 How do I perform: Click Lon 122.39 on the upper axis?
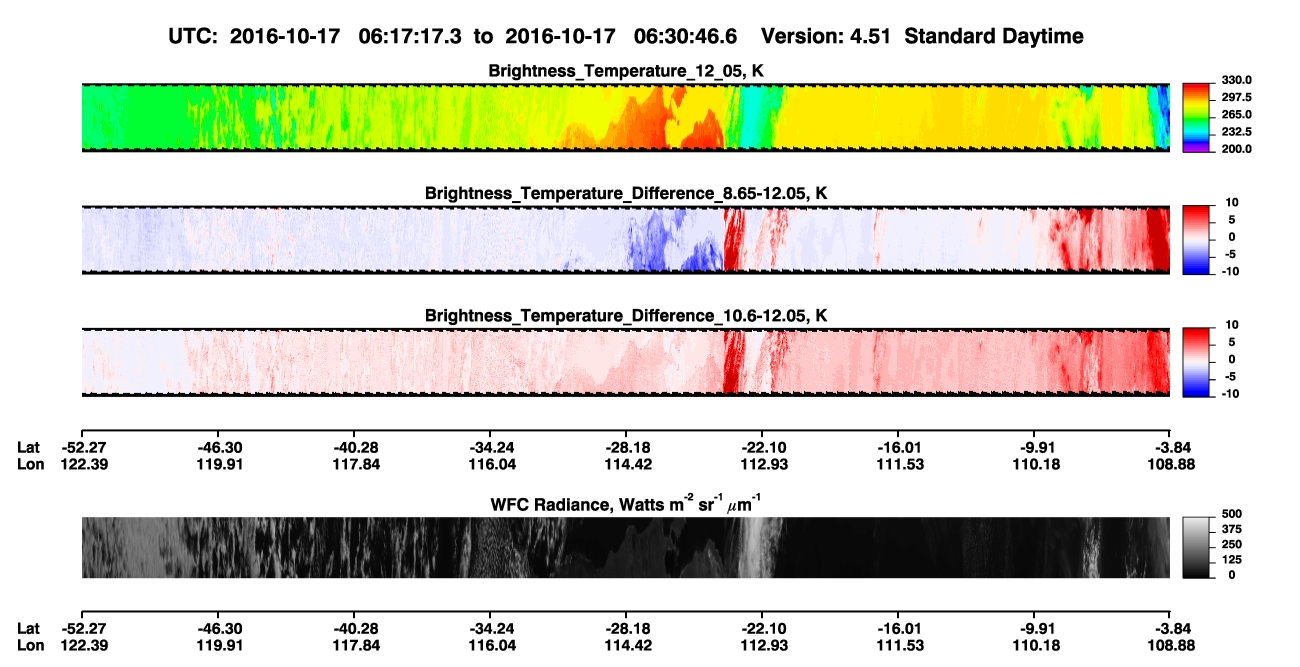pyautogui.click(x=82, y=464)
